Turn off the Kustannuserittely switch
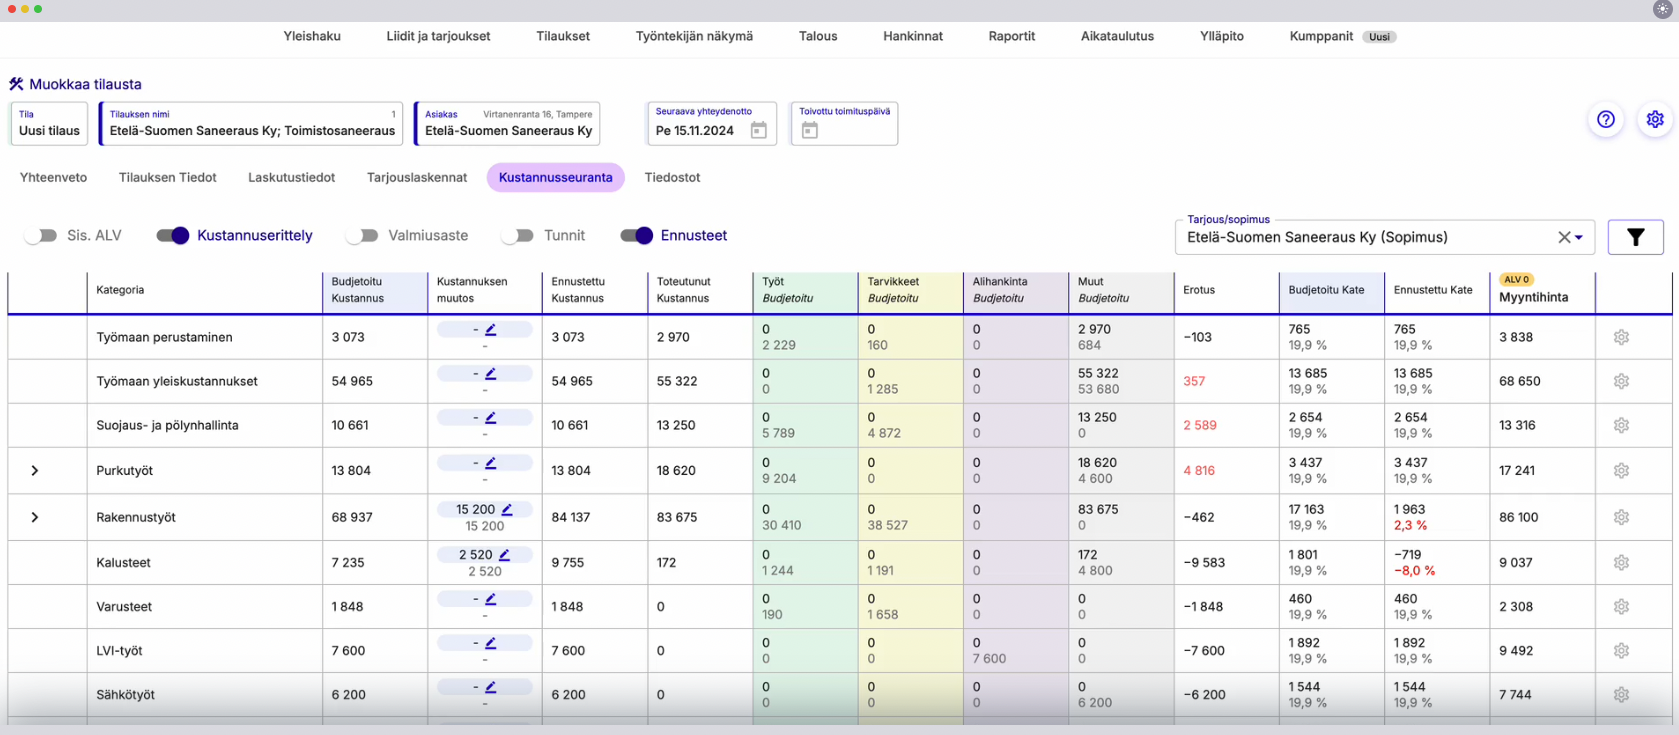This screenshot has width=1679, height=735. click(173, 236)
